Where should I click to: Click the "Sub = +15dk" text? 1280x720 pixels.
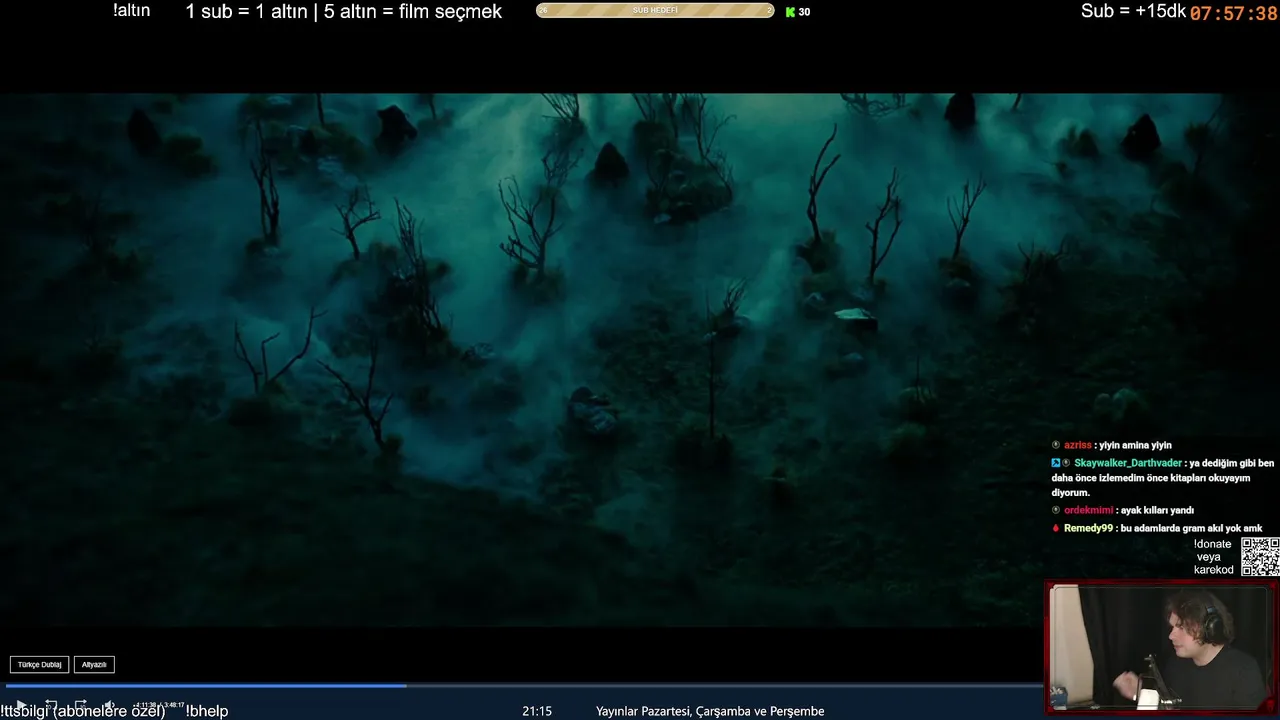tap(1133, 11)
